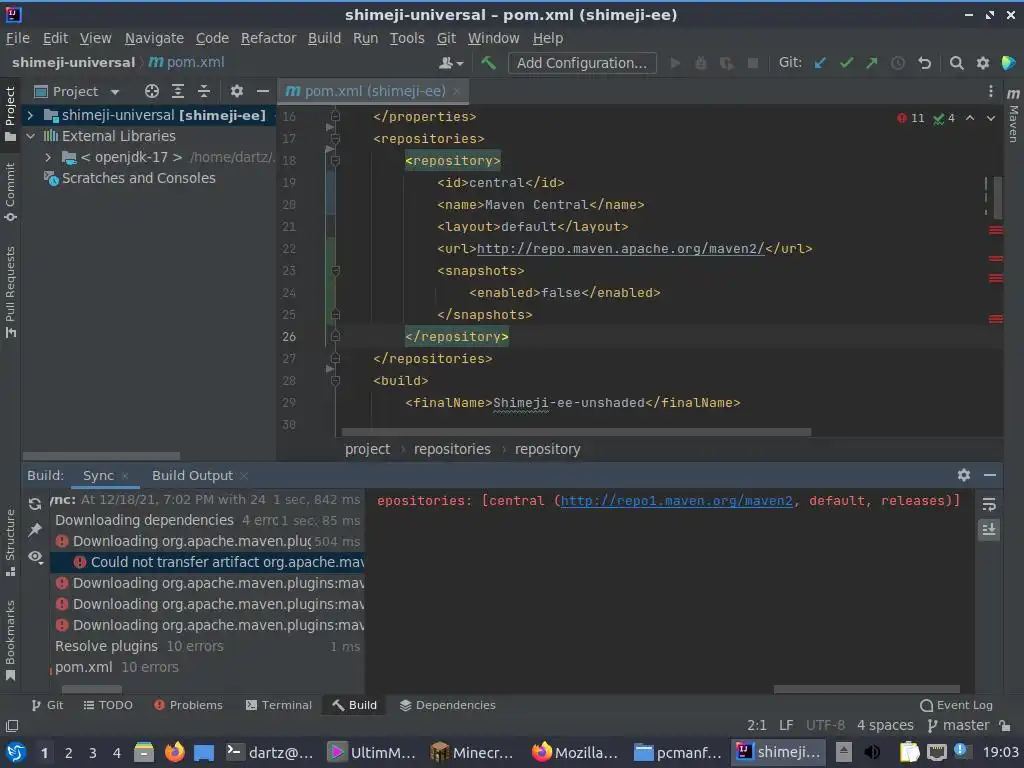The image size is (1024, 768).
Task: Open the Dependencies tool window
Action: click(447, 705)
